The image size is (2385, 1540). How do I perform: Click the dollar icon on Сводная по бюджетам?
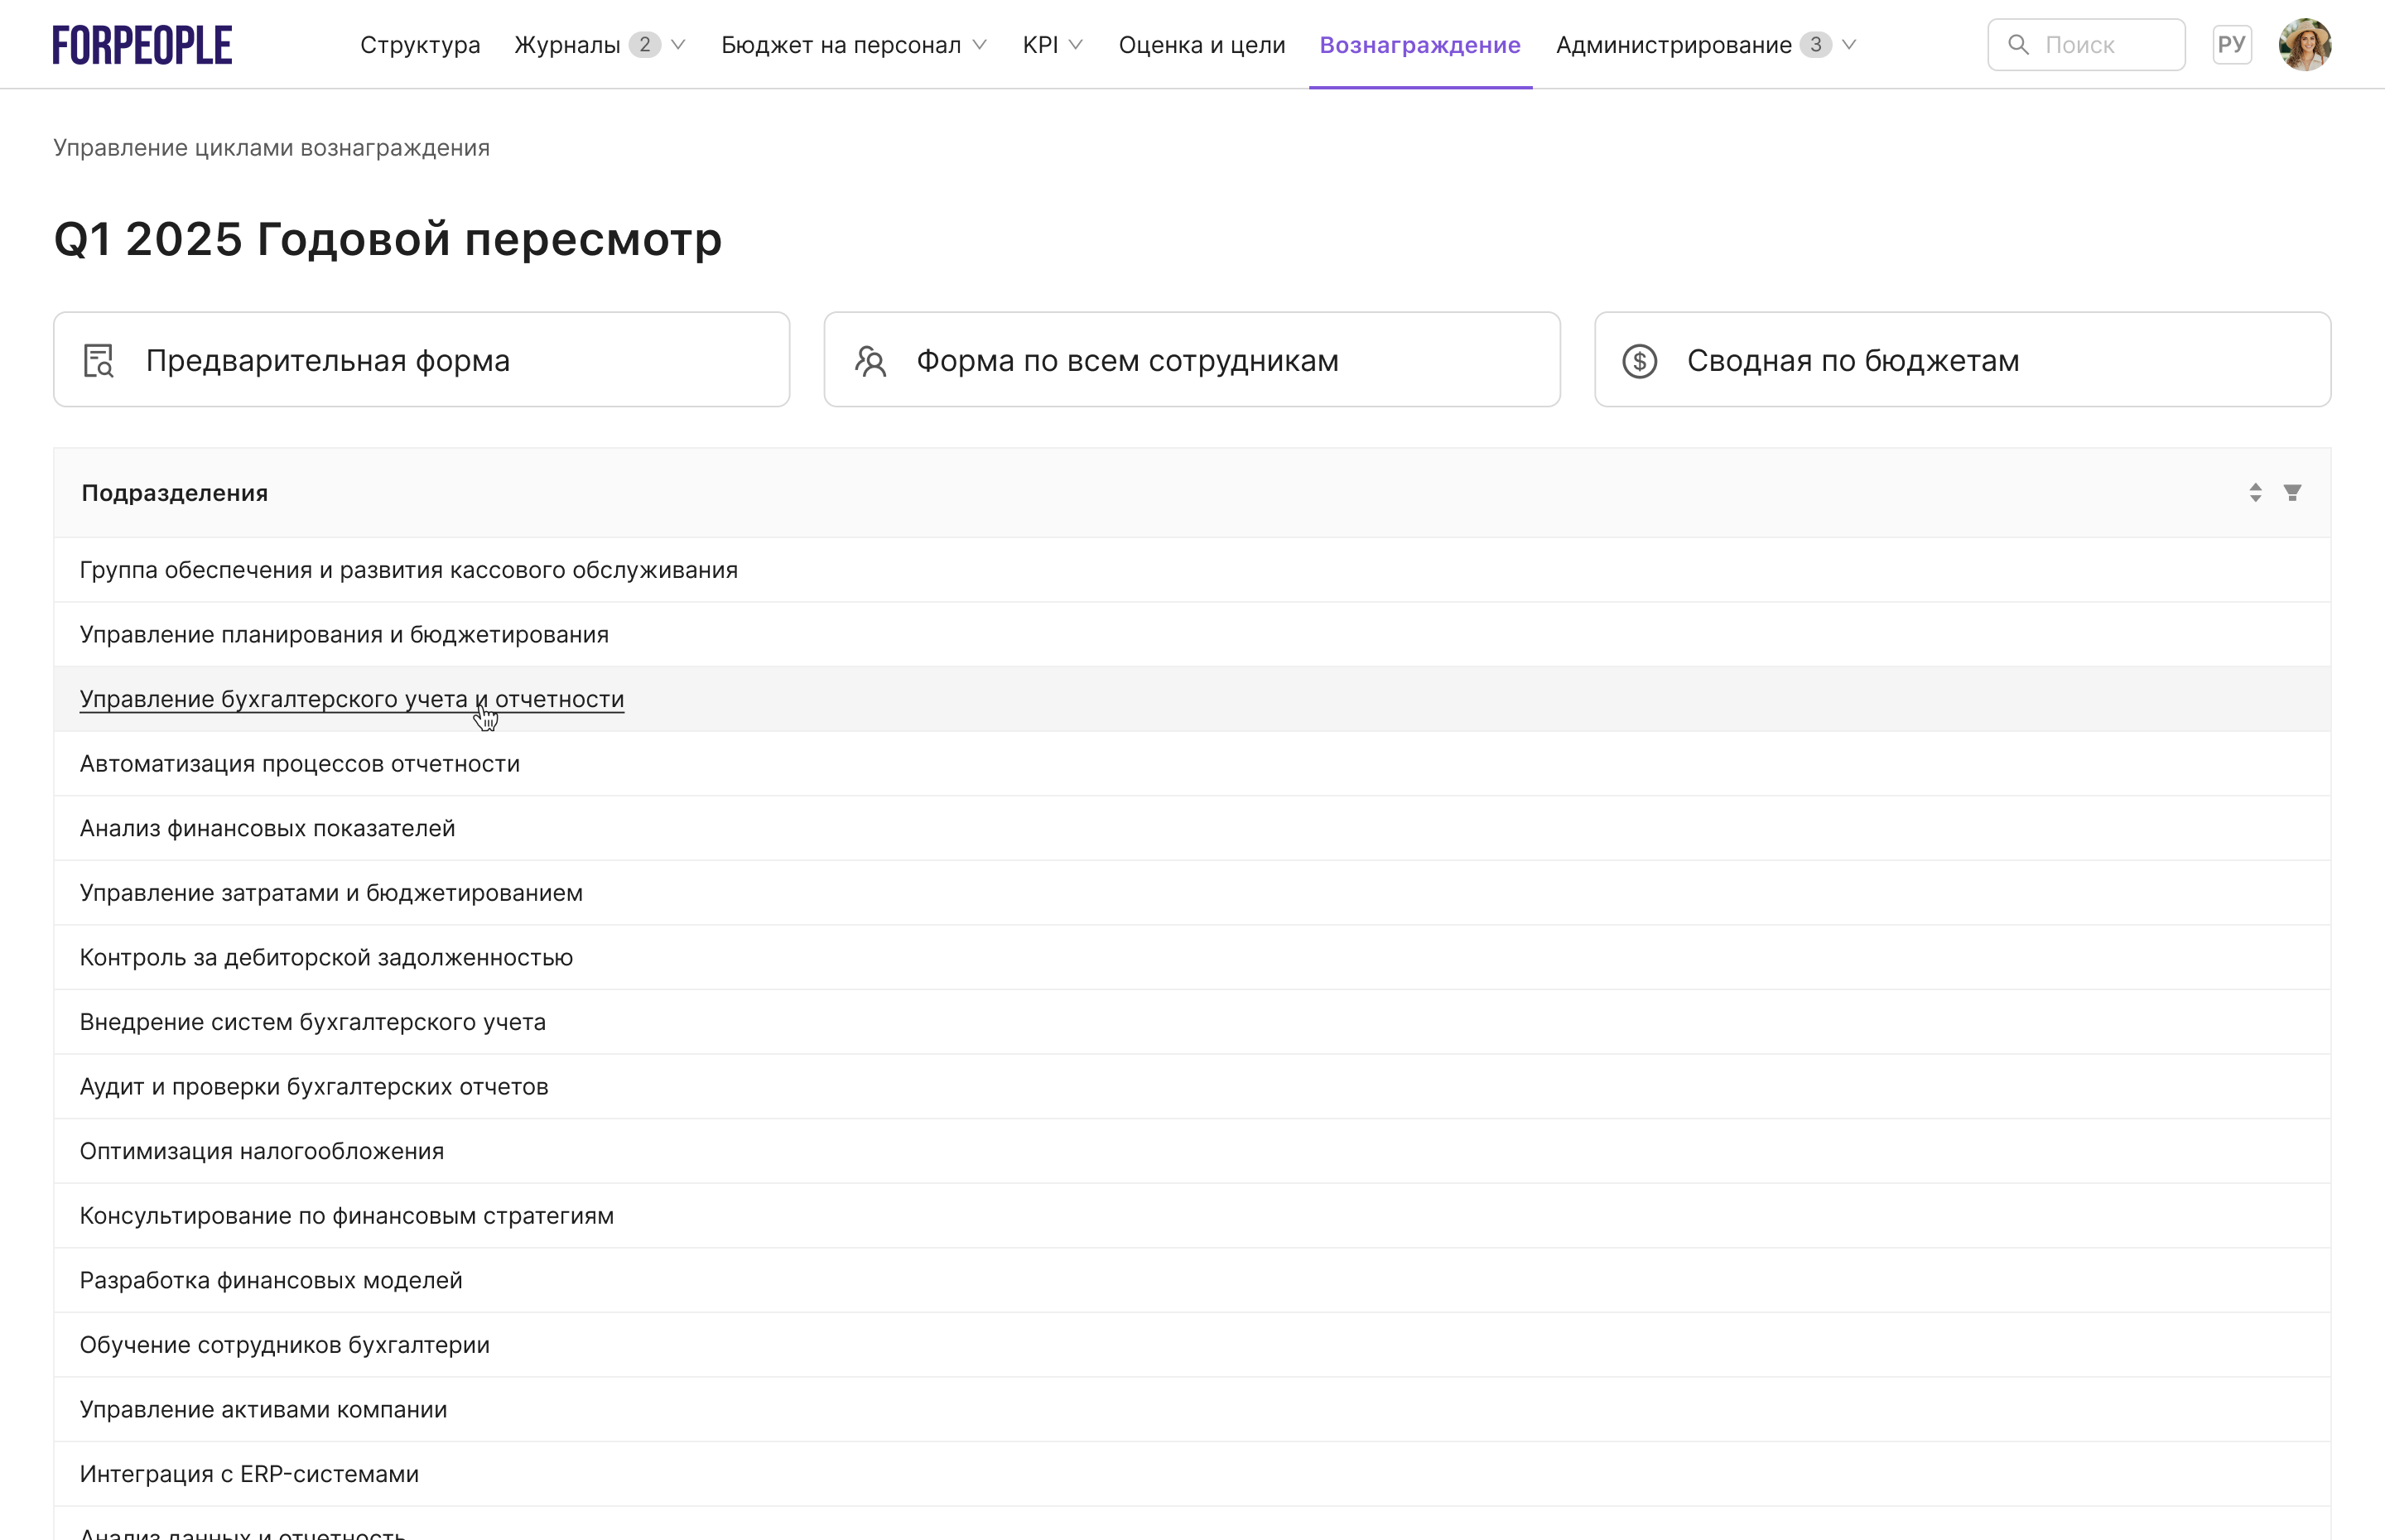(x=1639, y=361)
